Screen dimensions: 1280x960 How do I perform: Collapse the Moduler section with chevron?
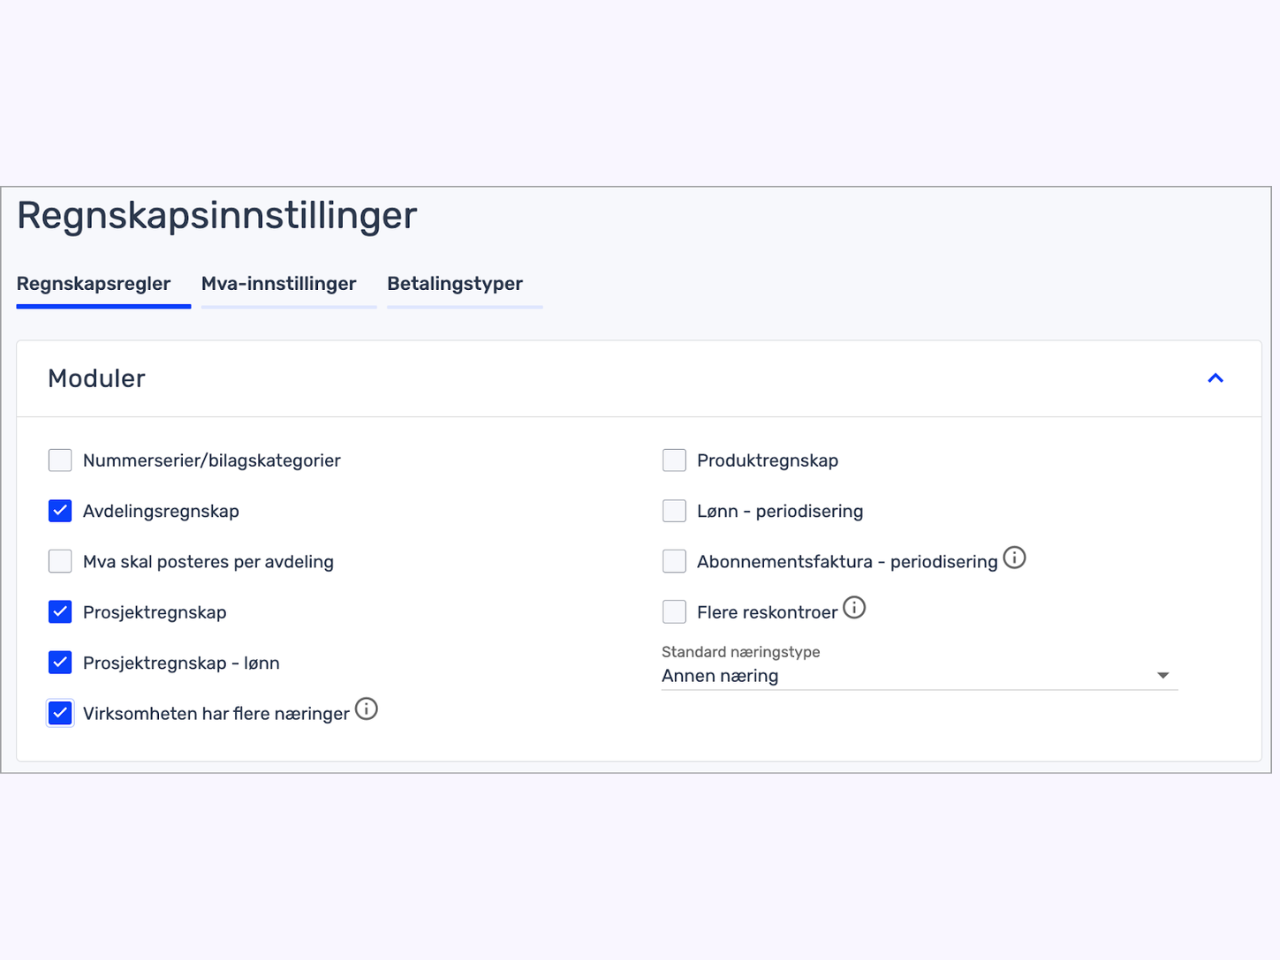click(1215, 378)
